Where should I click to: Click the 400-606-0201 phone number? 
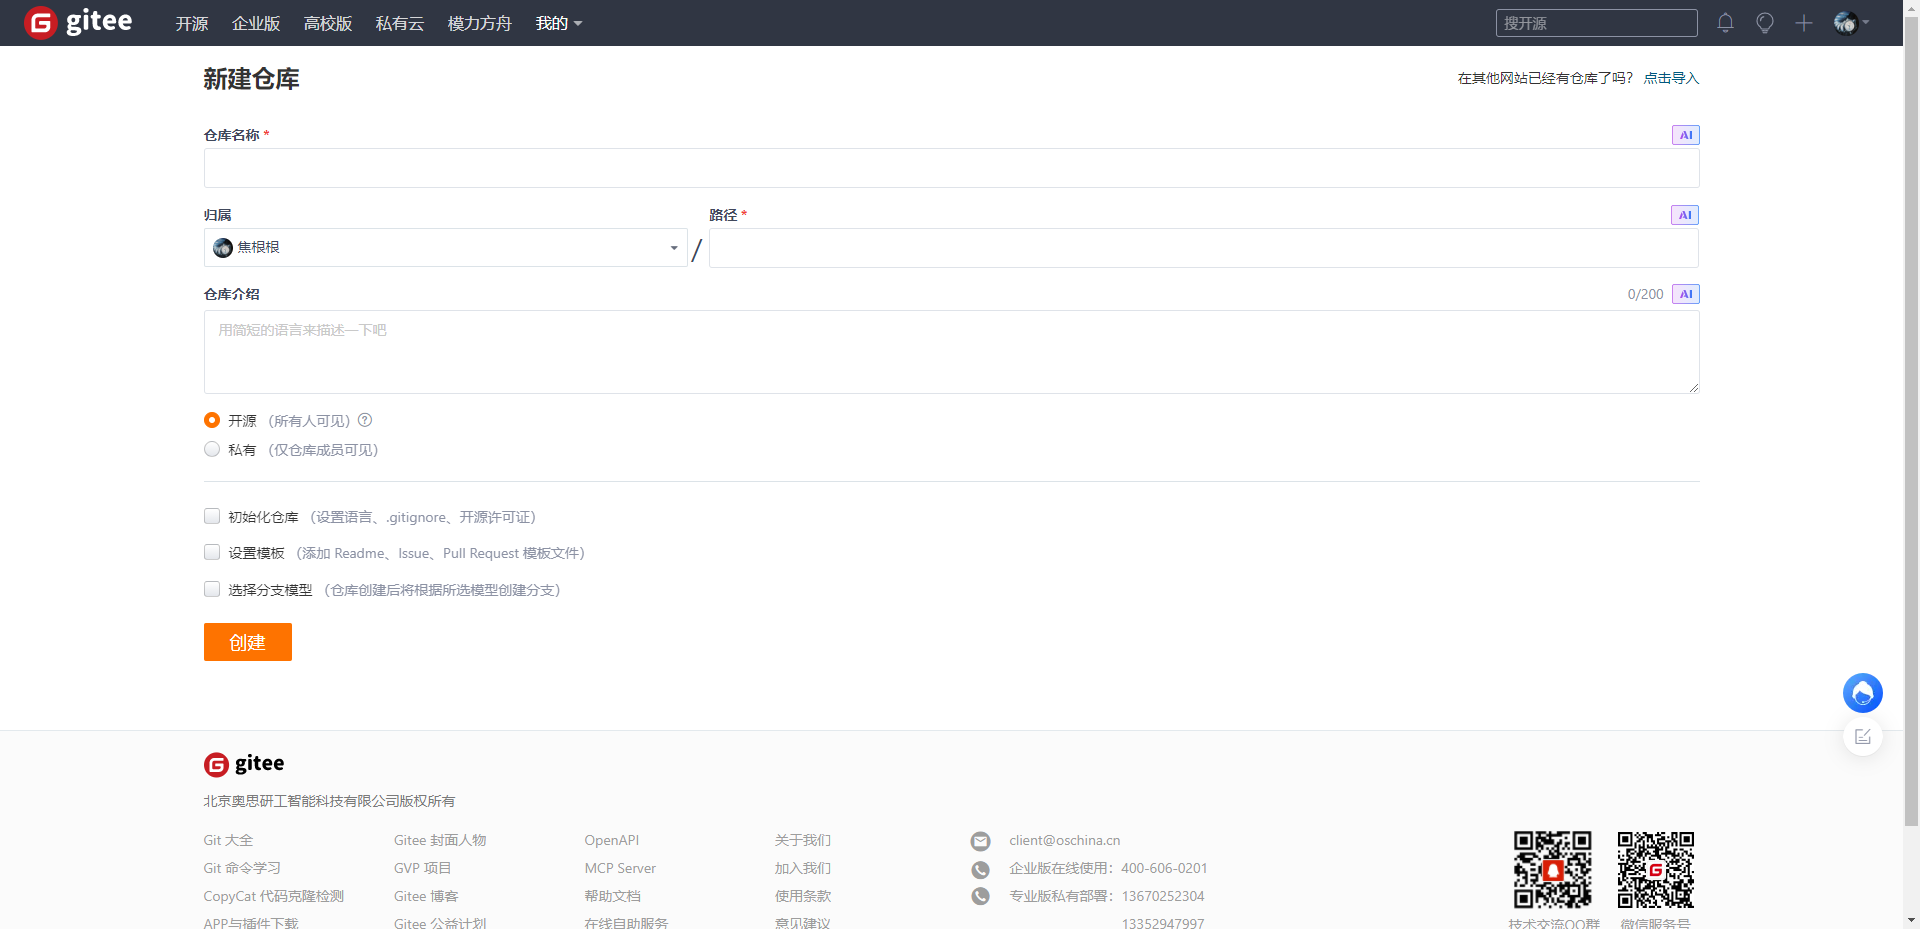[x=1164, y=868]
